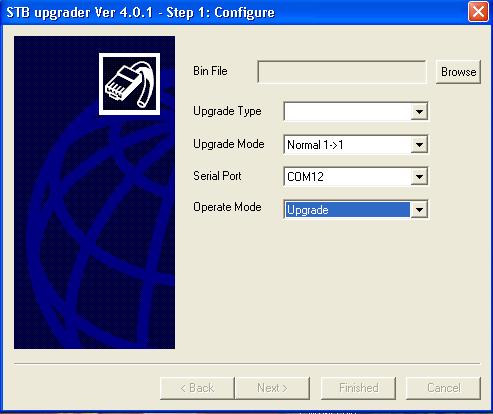The width and height of the screenshot is (493, 414).
Task: Click the Operate Mode label
Action: (227, 207)
